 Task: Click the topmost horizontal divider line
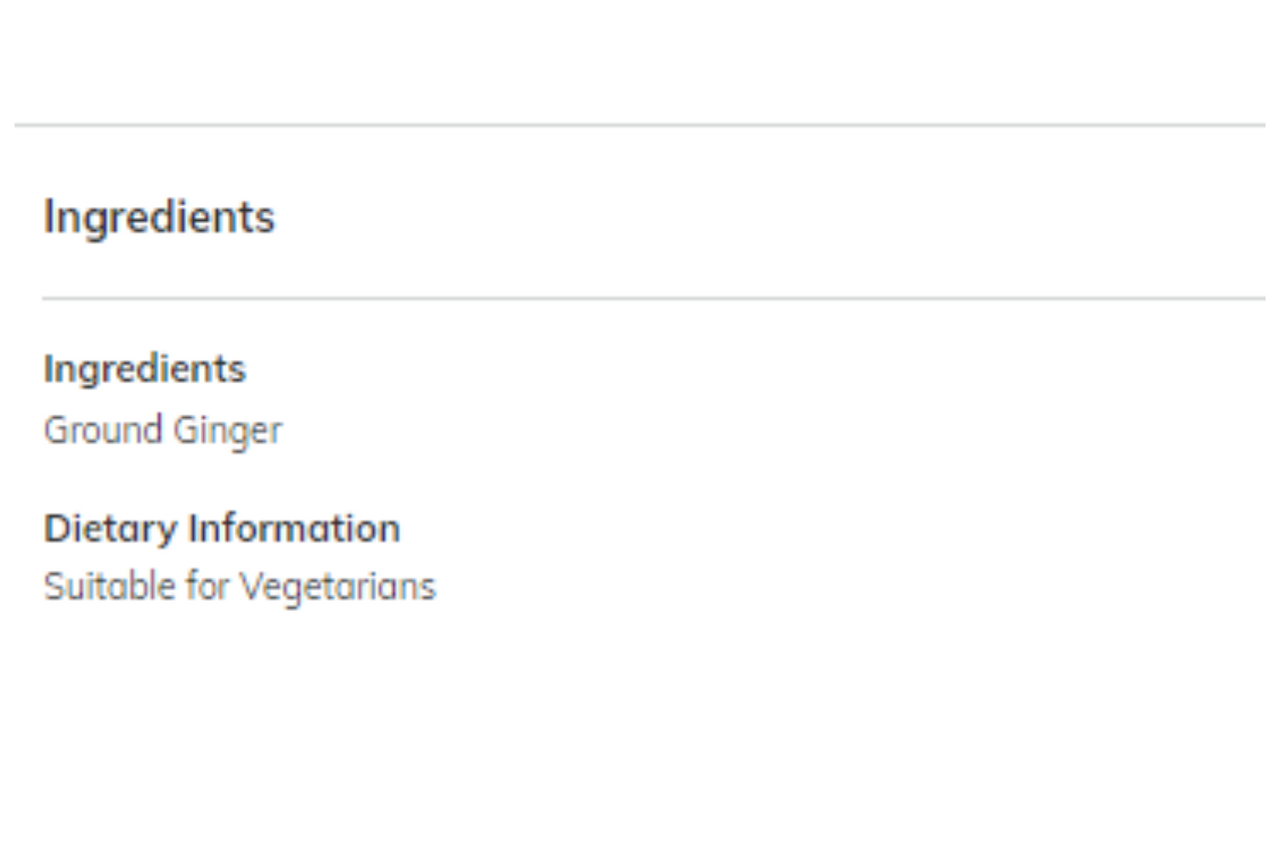click(x=640, y=125)
